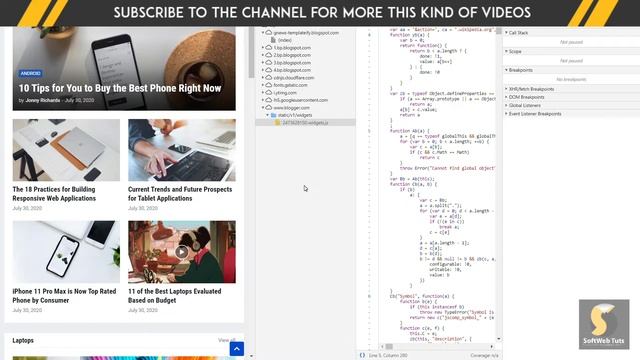Expand the DOM Breakpoints section

(506, 97)
